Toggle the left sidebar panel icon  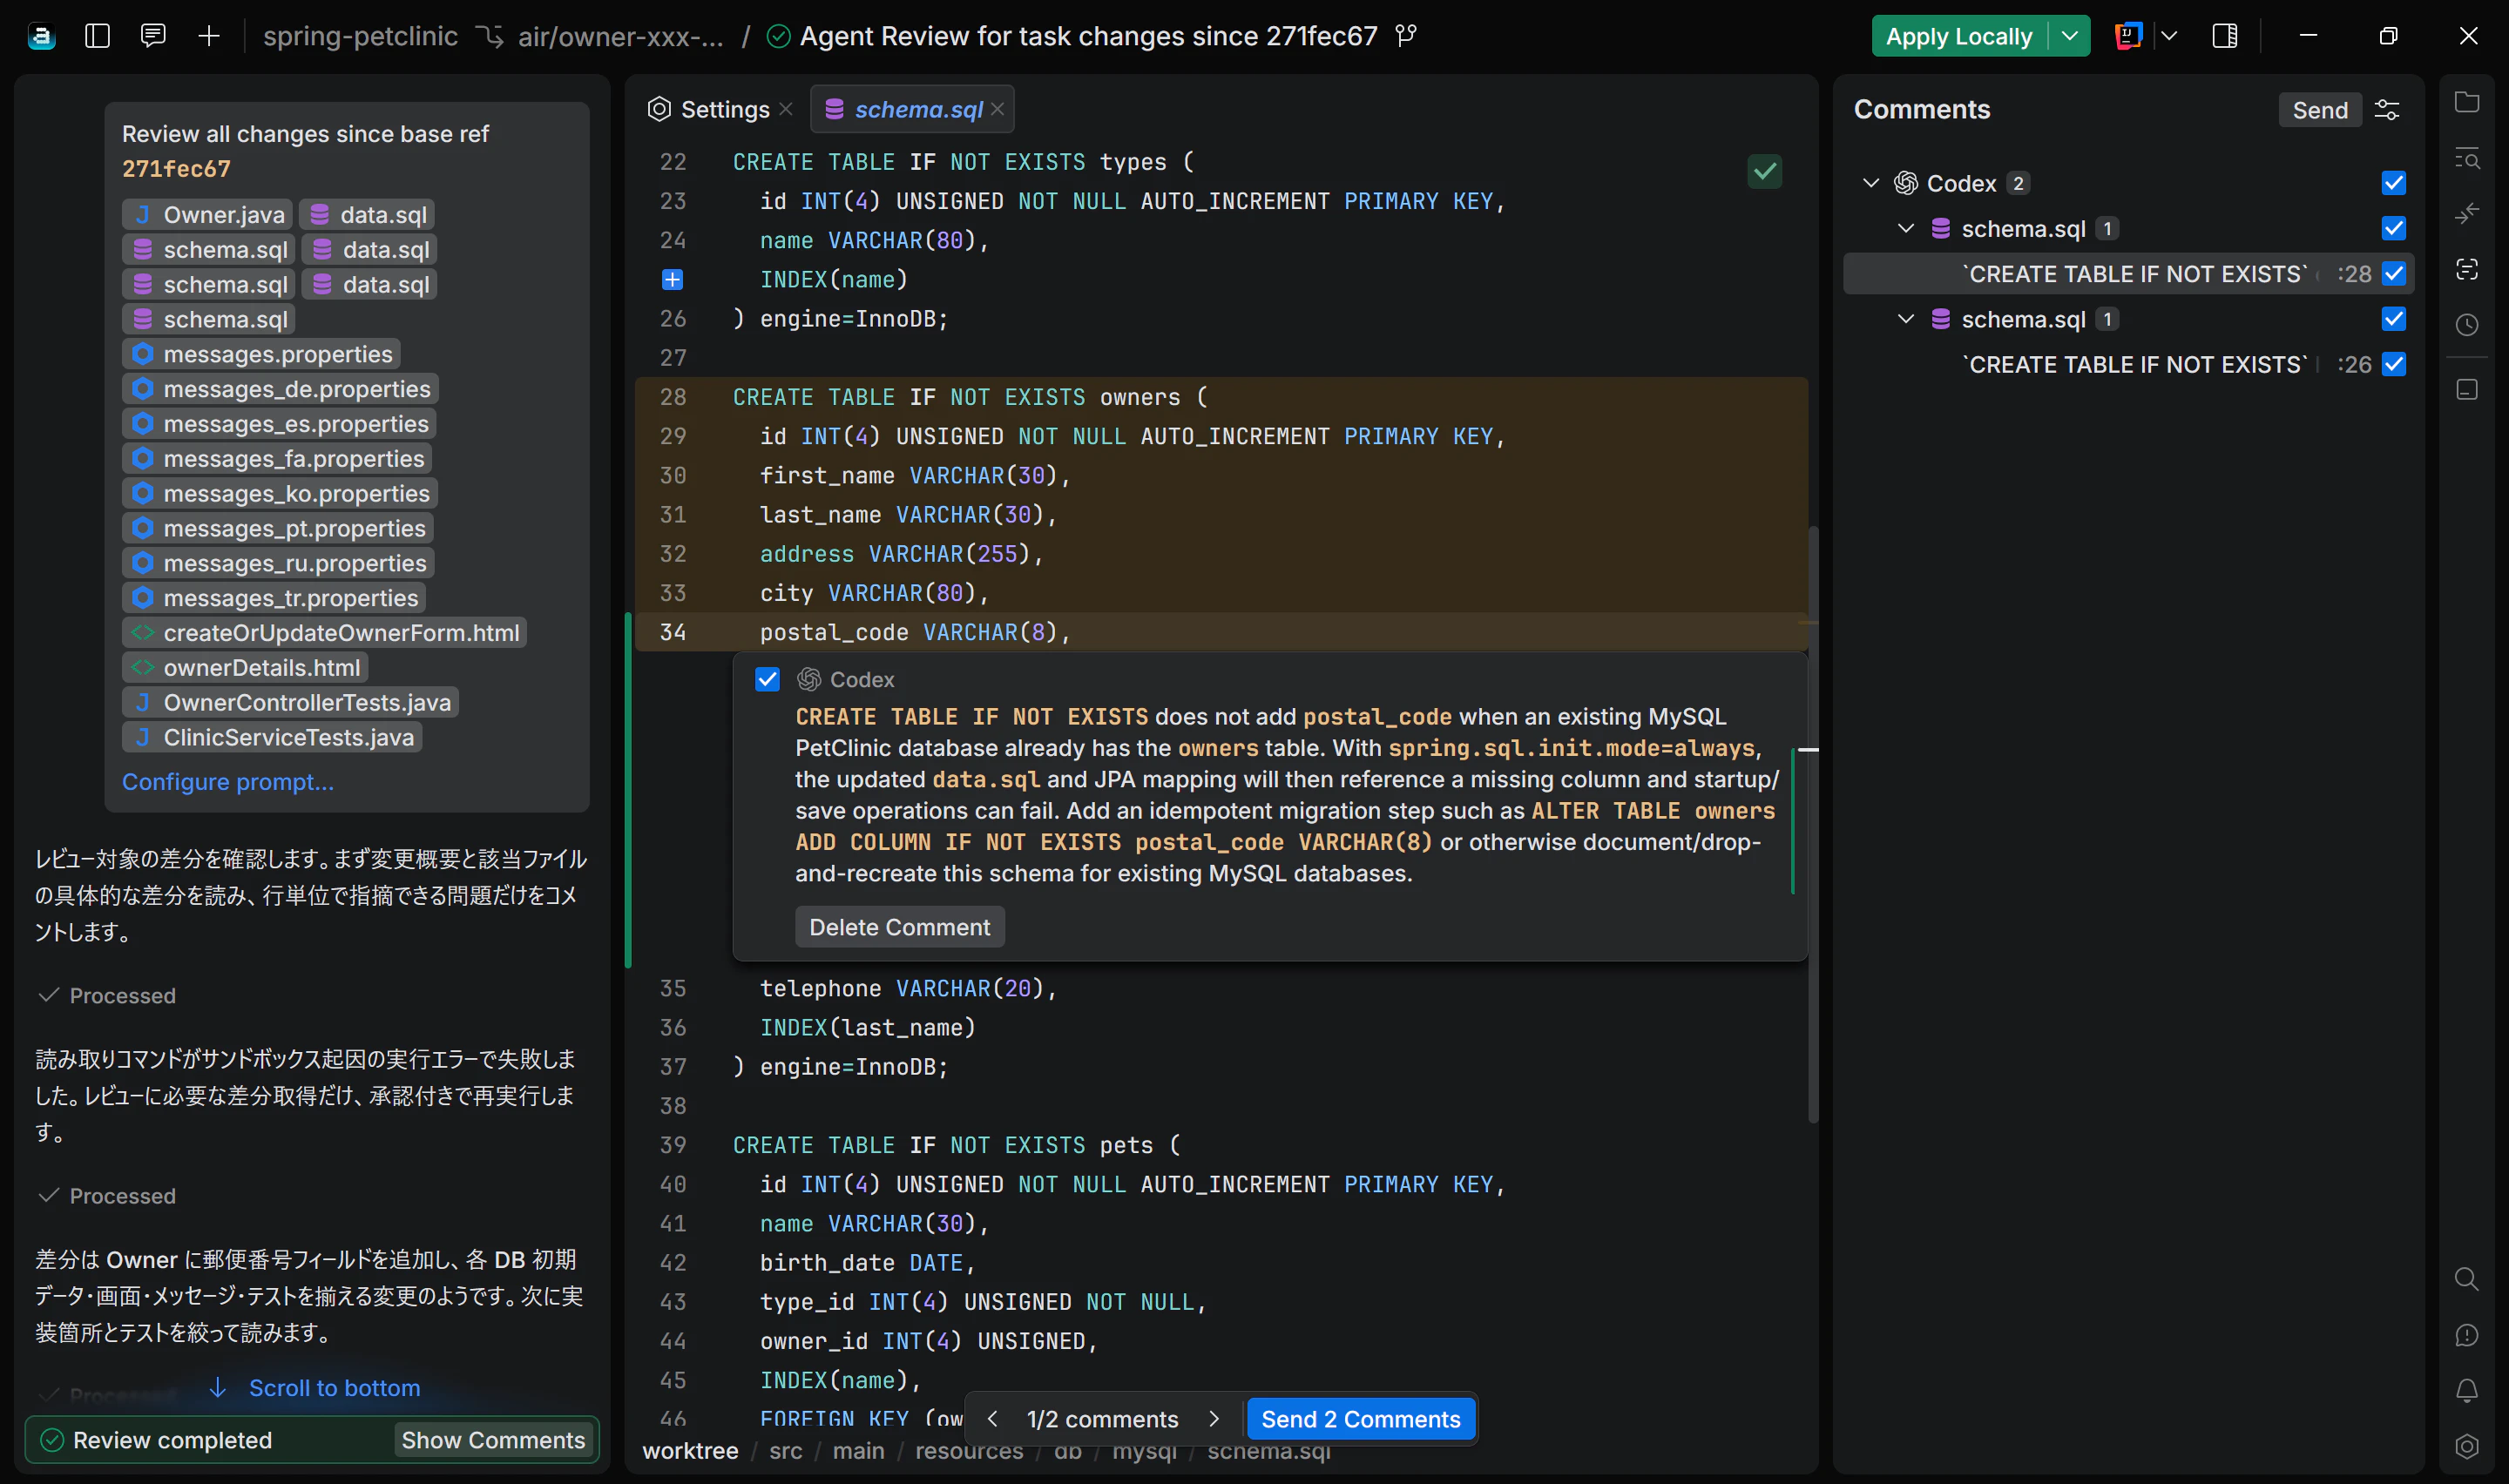[97, 36]
